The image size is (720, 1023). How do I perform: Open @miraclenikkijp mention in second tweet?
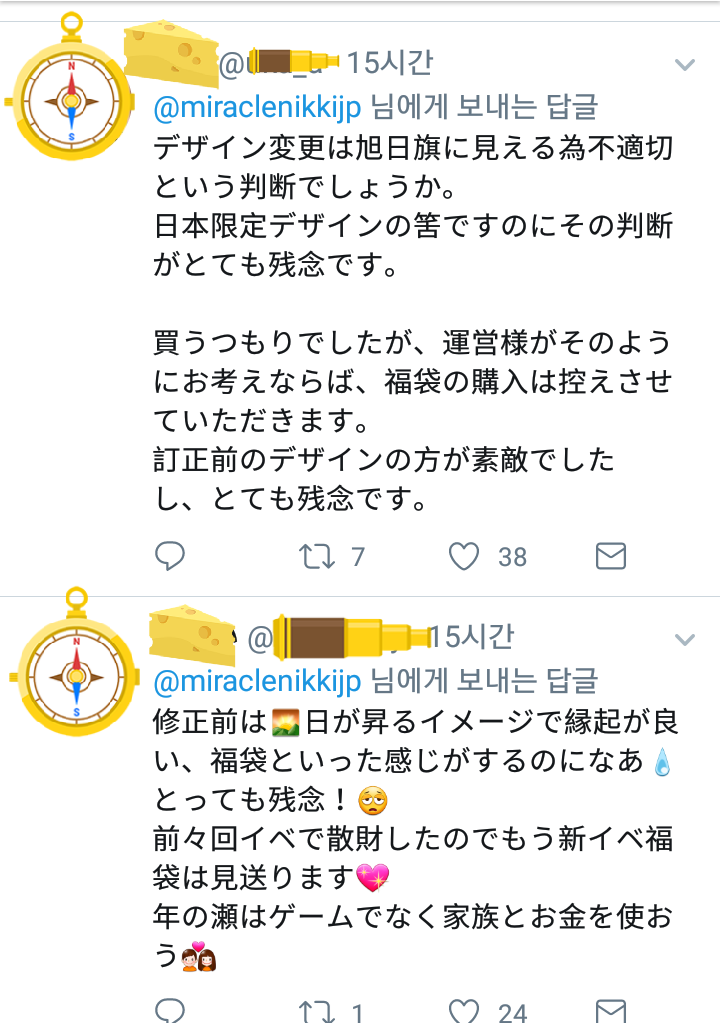pyautogui.click(x=257, y=681)
